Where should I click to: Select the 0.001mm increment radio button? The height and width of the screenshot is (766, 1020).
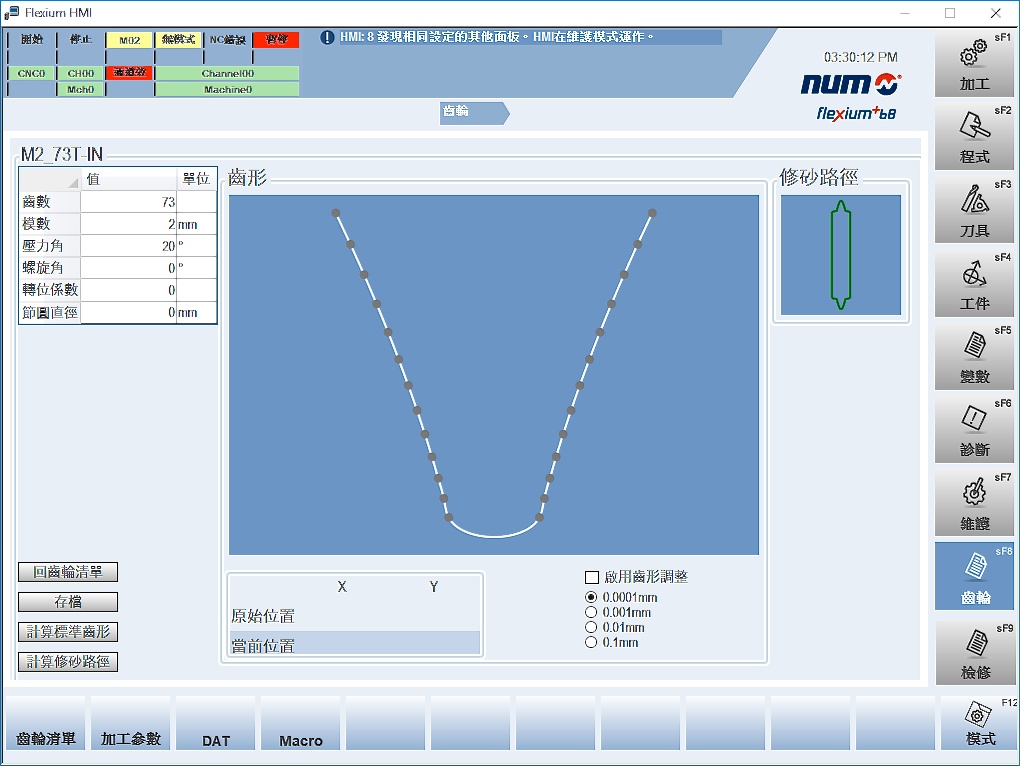pyautogui.click(x=591, y=612)
